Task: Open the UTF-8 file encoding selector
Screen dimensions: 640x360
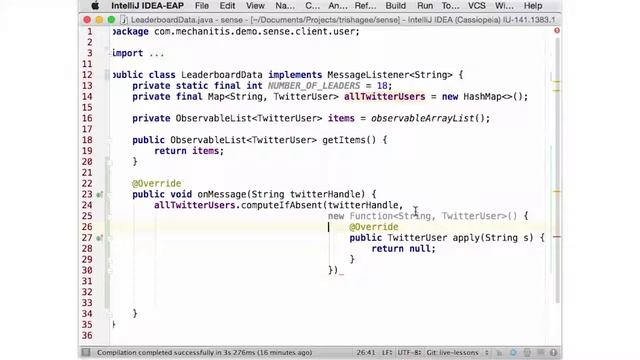Action: (409, 352)
